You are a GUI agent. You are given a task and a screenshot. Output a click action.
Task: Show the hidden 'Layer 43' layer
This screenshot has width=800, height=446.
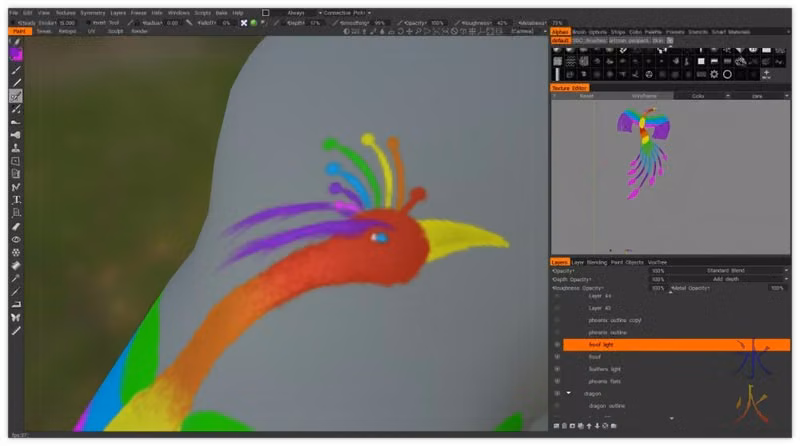click(557, 308)
